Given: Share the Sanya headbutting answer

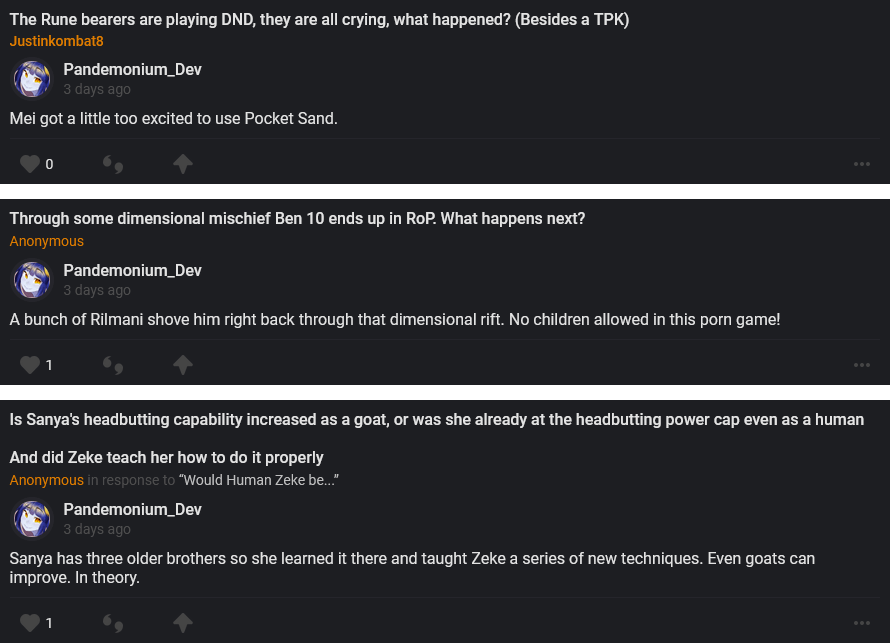Looking at the screenshot, I should click(182, 623).
